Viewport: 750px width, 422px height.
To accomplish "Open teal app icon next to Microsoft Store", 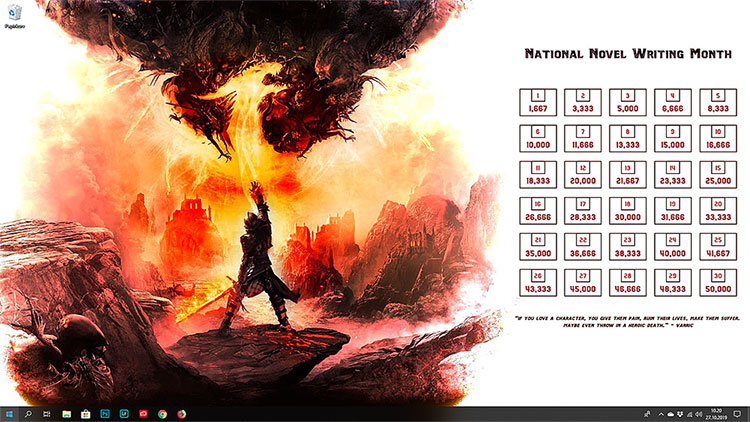I will [105, 414].
